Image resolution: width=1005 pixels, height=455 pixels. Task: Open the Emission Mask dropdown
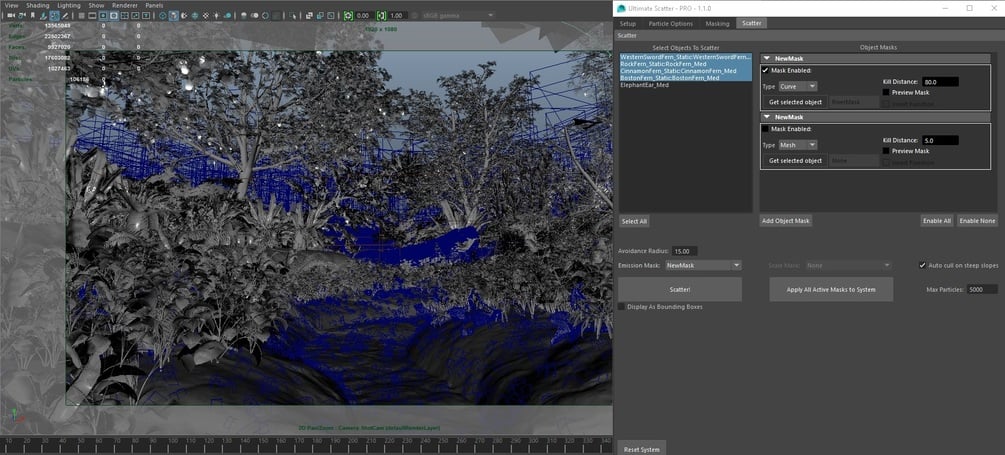click(703, 265)
